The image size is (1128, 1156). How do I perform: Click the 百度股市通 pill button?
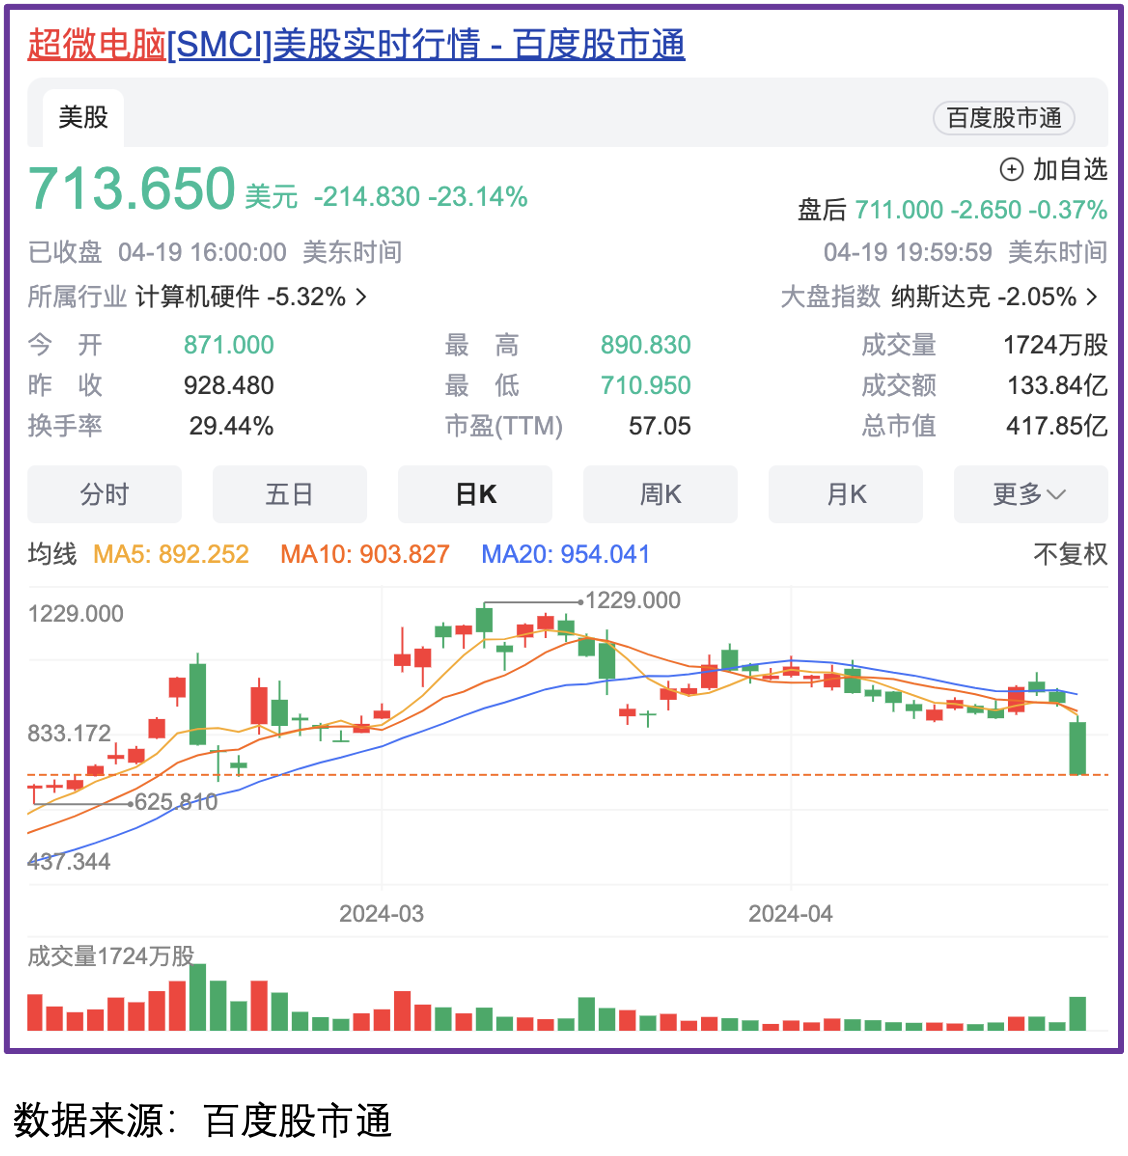tap(1004, 118)
